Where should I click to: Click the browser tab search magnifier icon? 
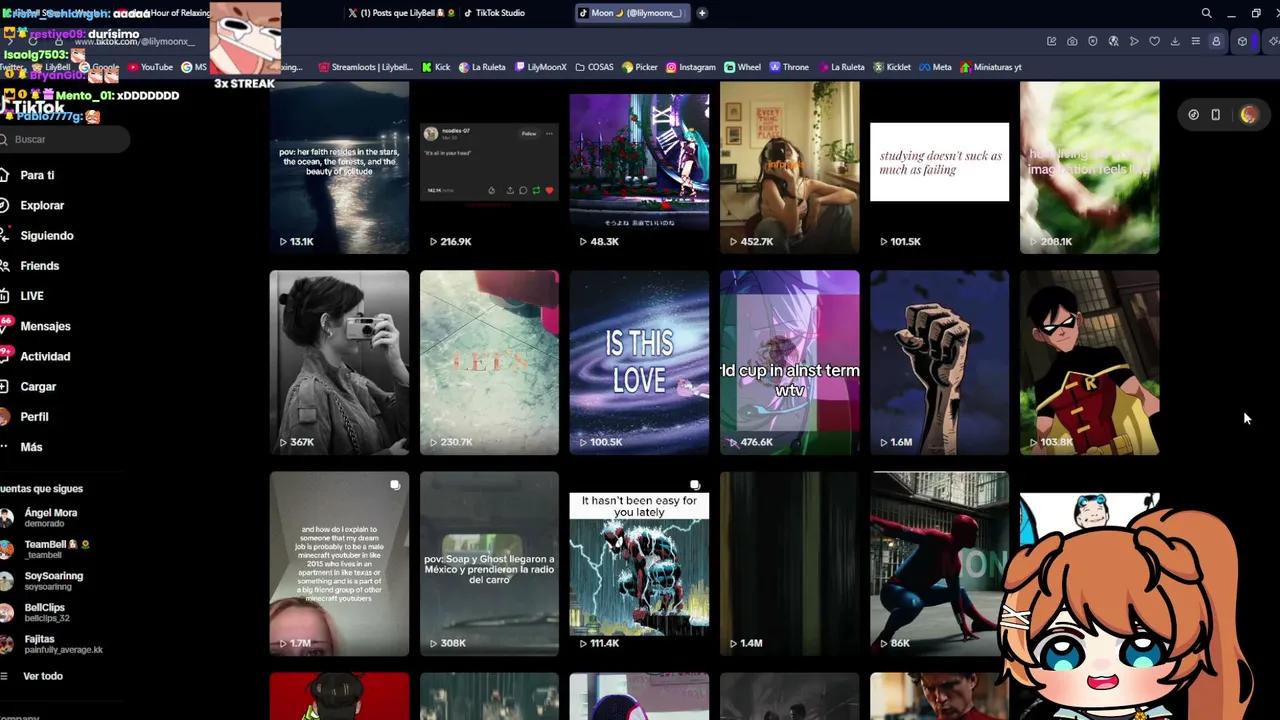coord(1206,13)
